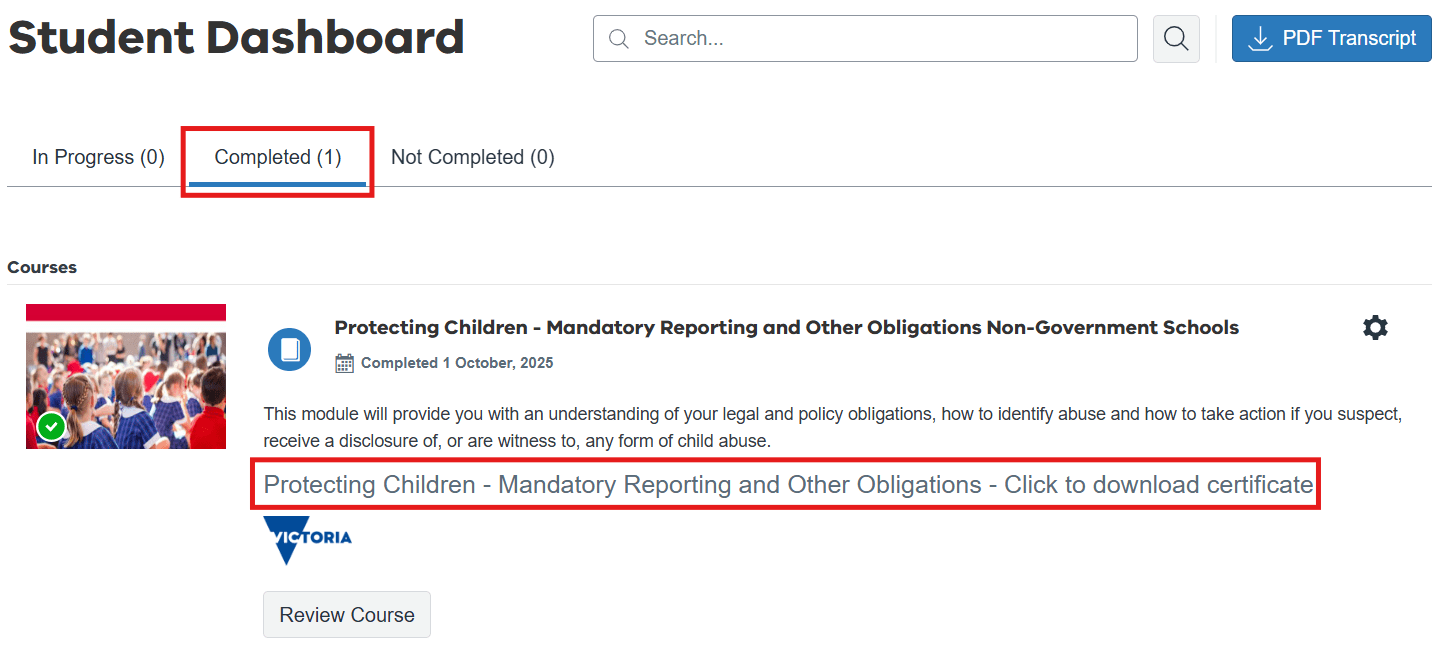
Task: Open the Protecting Children course title
Action: click(x=786, y=328)
